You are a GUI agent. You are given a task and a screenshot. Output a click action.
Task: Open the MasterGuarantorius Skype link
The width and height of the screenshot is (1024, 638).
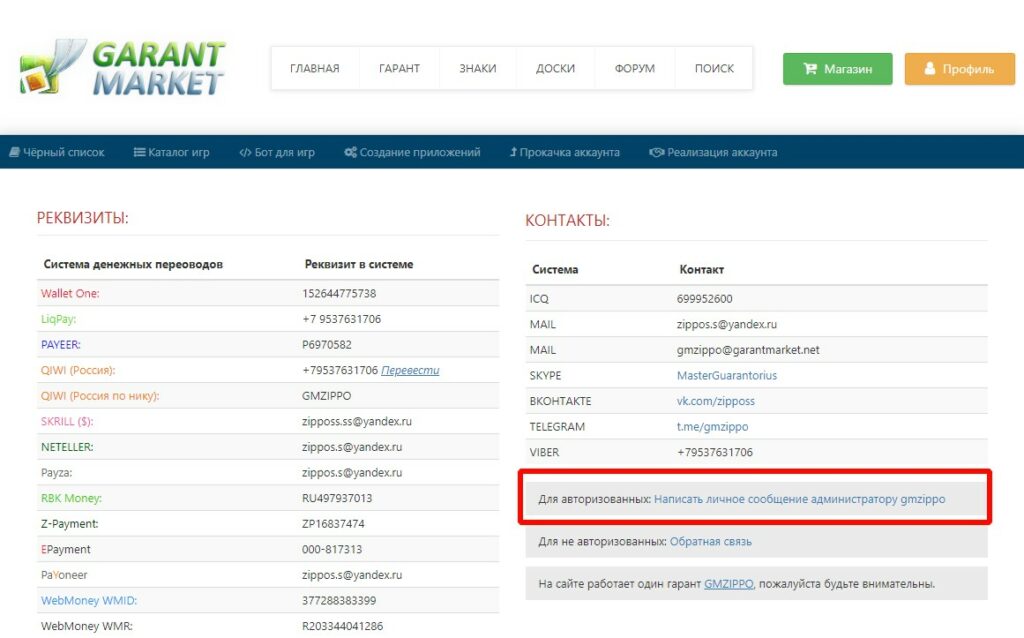726,375
